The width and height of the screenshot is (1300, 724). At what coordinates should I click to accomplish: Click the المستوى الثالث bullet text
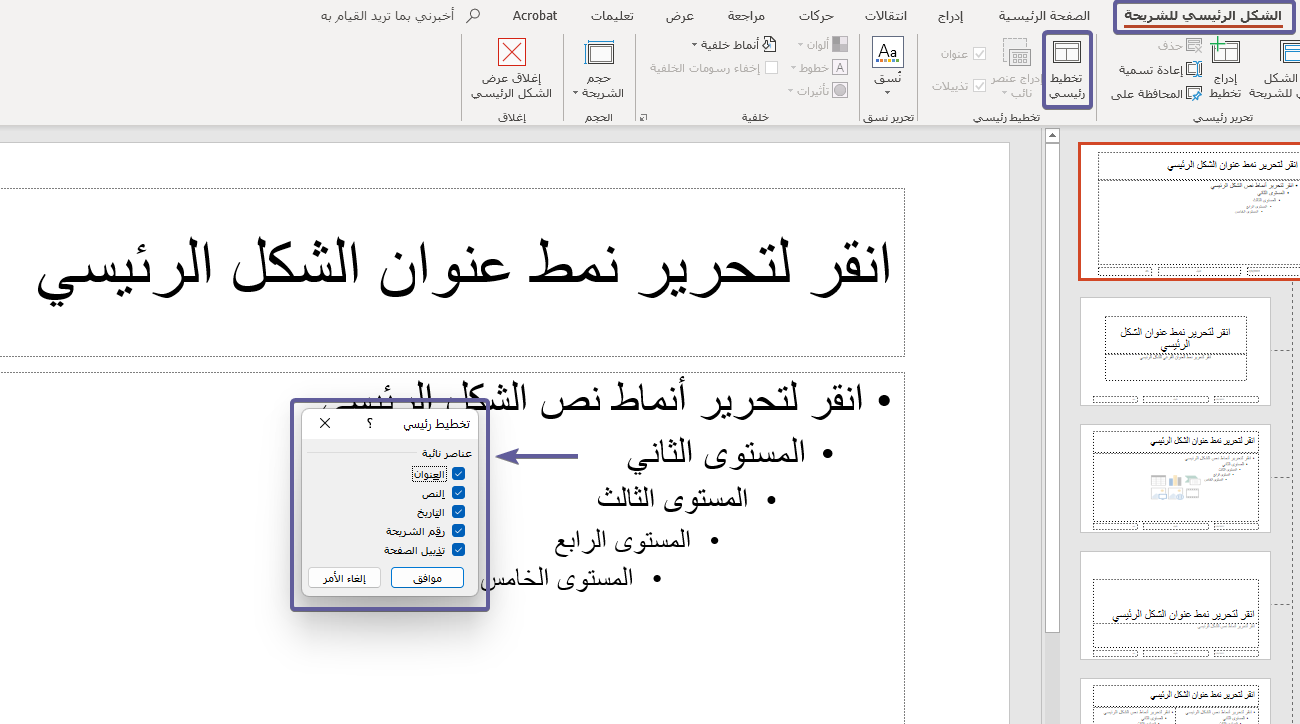coord(672,498)
